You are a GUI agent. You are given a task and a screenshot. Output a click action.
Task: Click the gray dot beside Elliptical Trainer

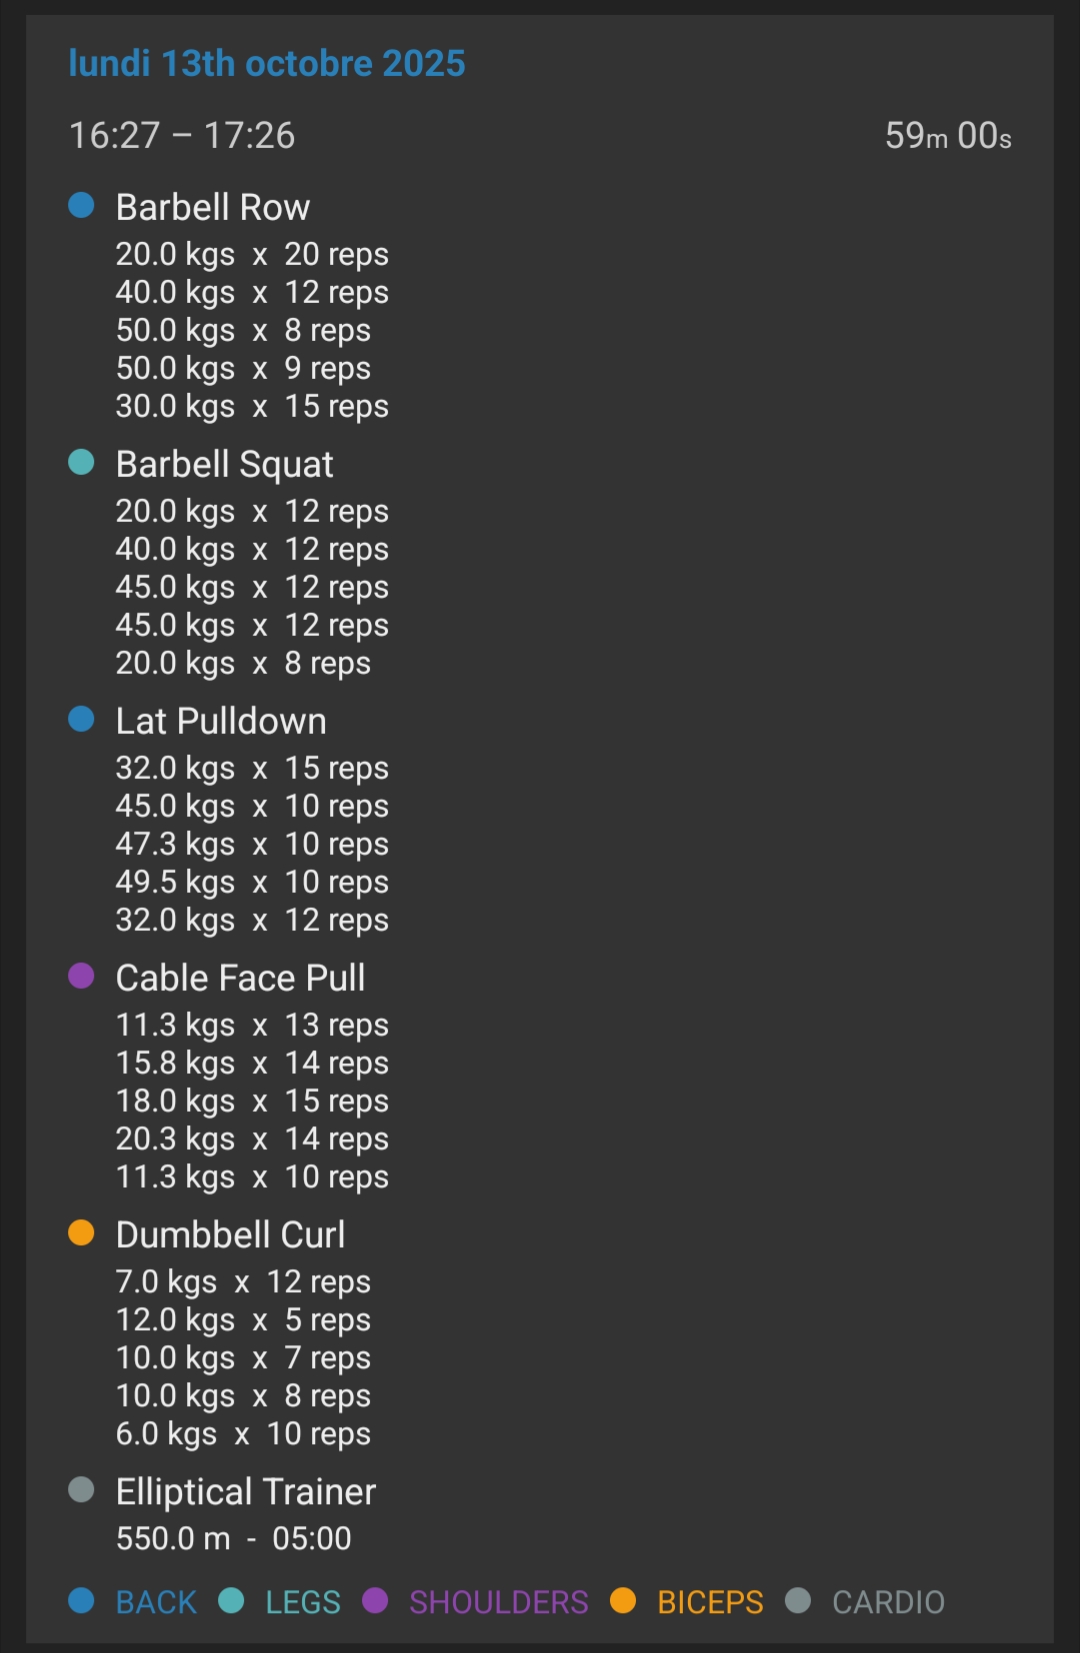pyautogui.click(x=81, y=1491)
